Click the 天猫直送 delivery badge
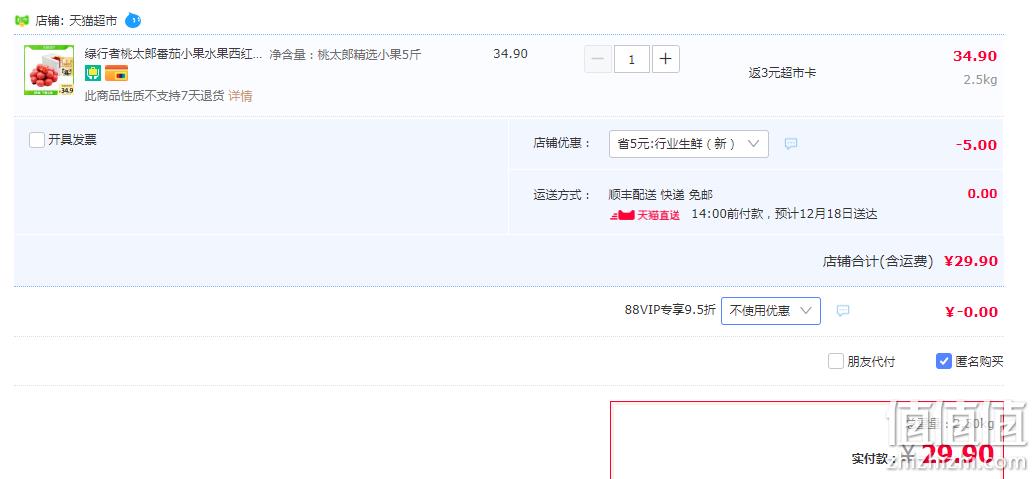This screenshot has width=1036, height=479. [644, 215]
